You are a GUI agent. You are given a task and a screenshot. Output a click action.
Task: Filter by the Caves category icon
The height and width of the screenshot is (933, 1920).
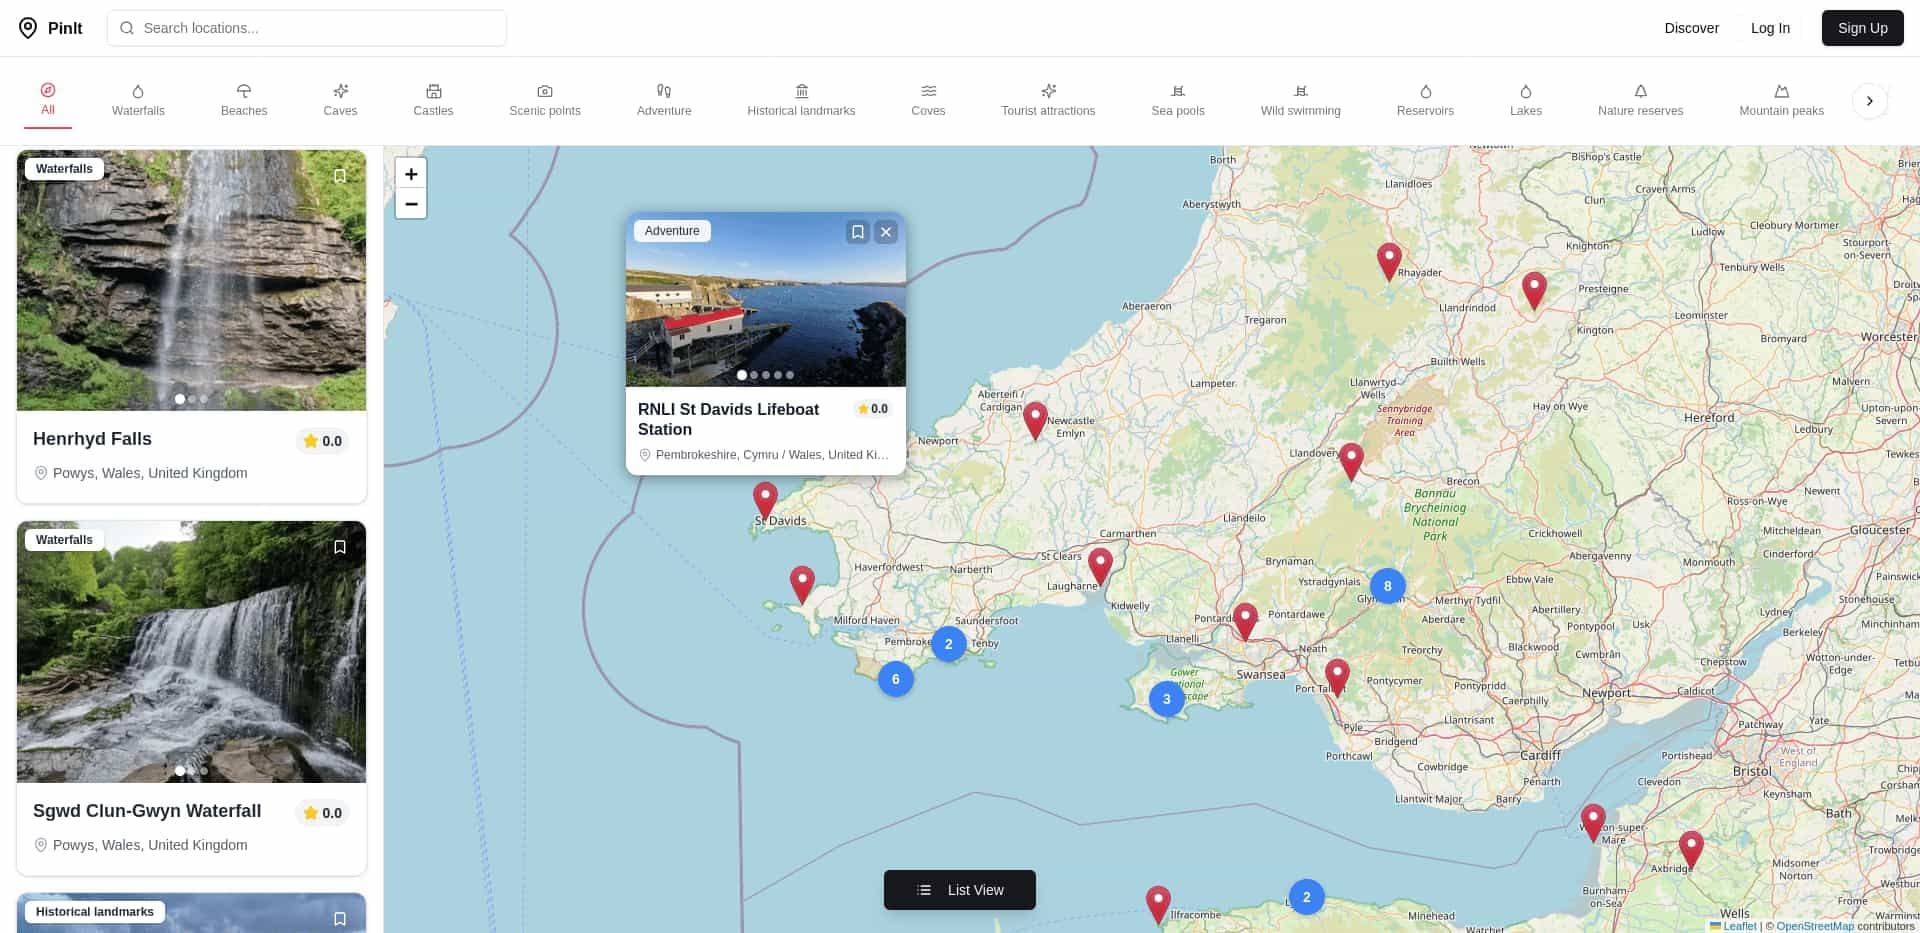[x=340, y=91]
